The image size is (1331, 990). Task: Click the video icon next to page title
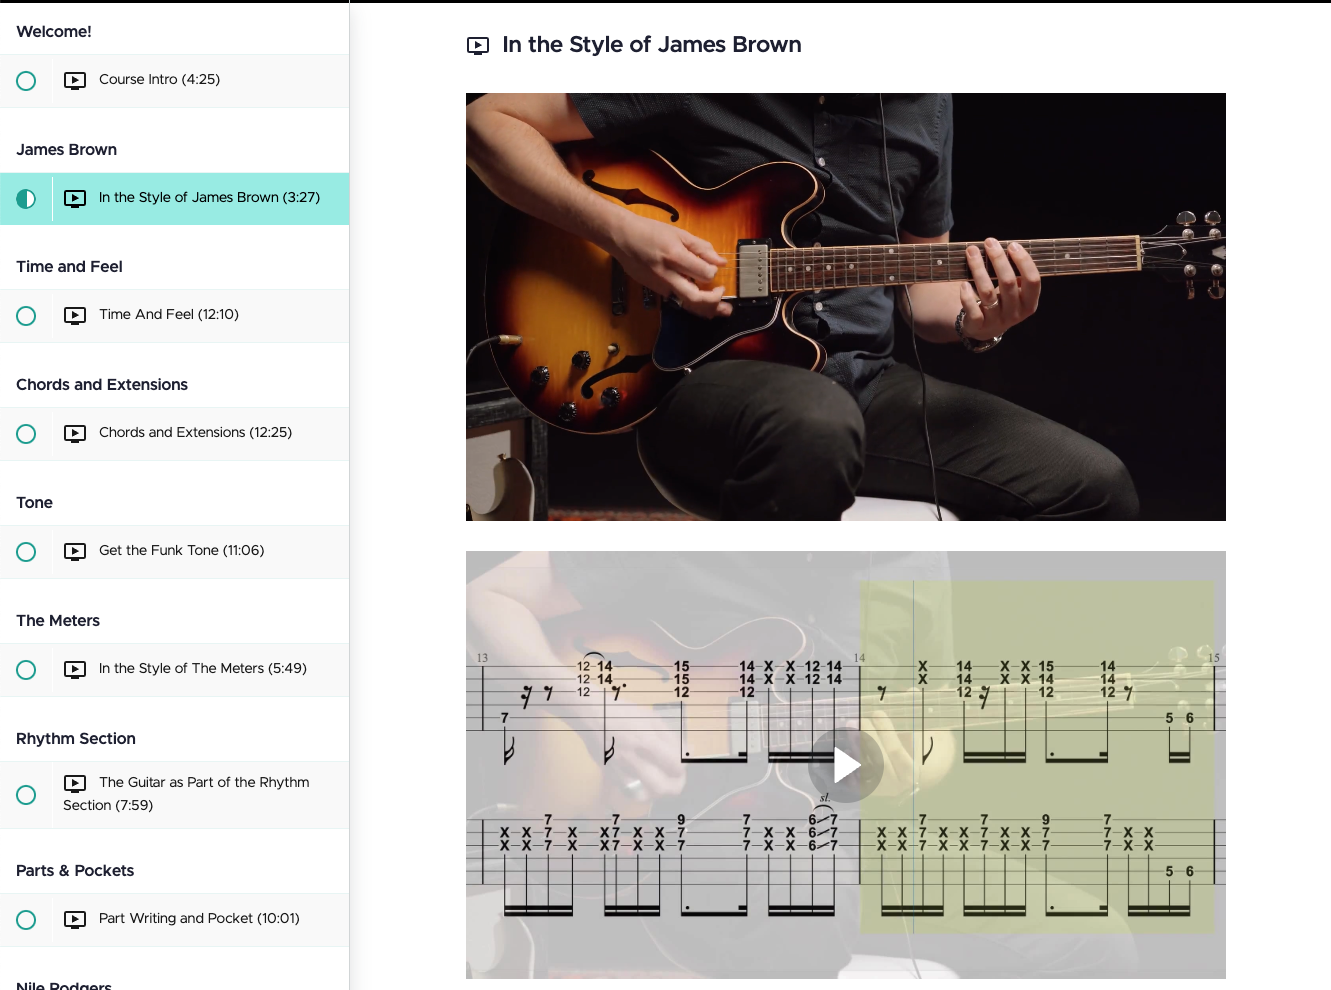click(478, 45)
